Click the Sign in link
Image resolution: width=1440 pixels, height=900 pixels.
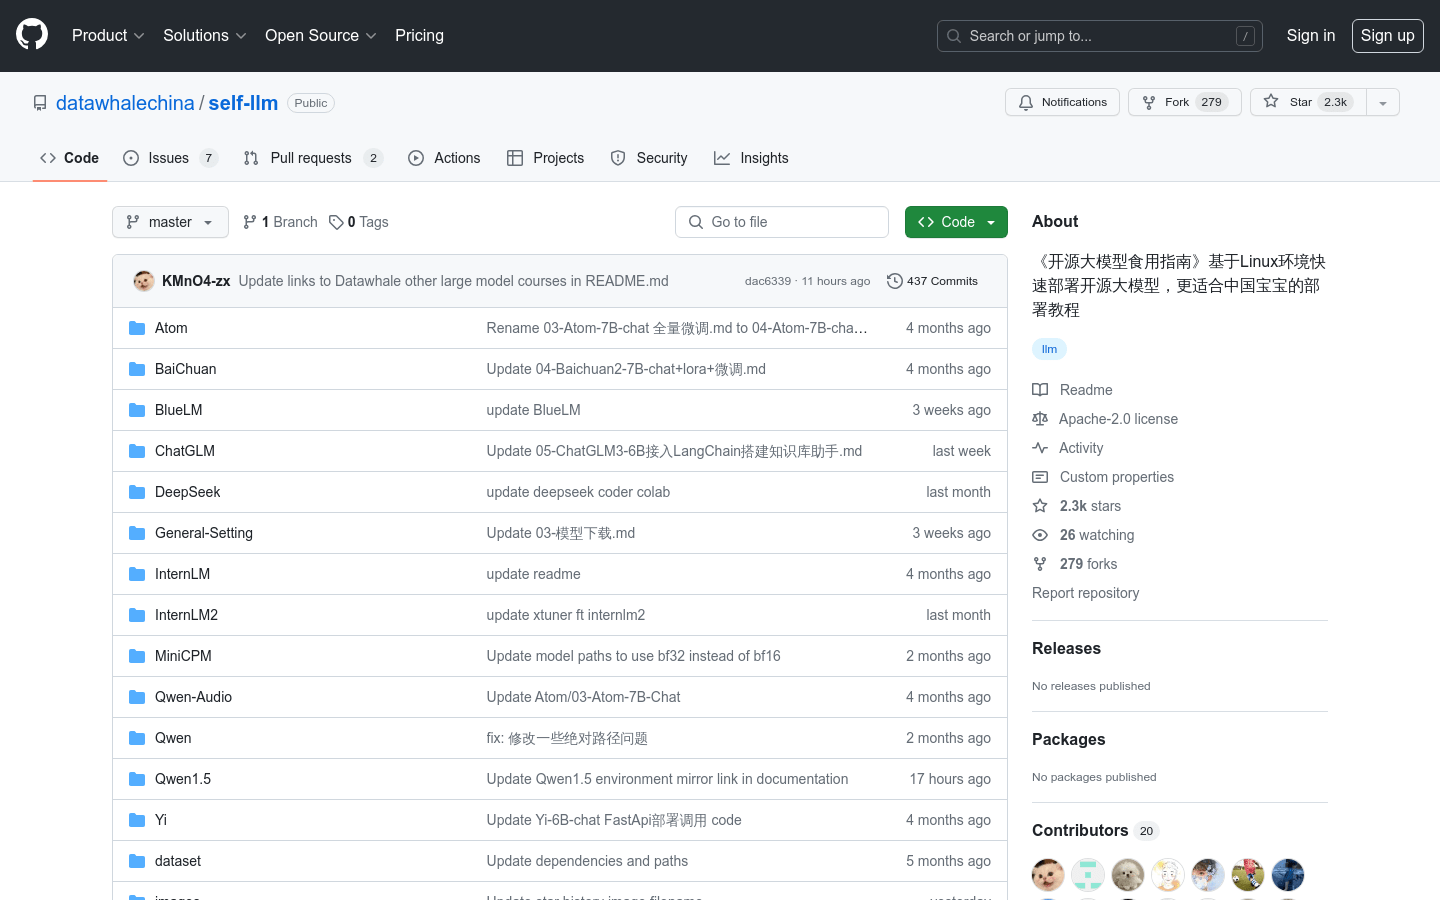point(1310,35)
